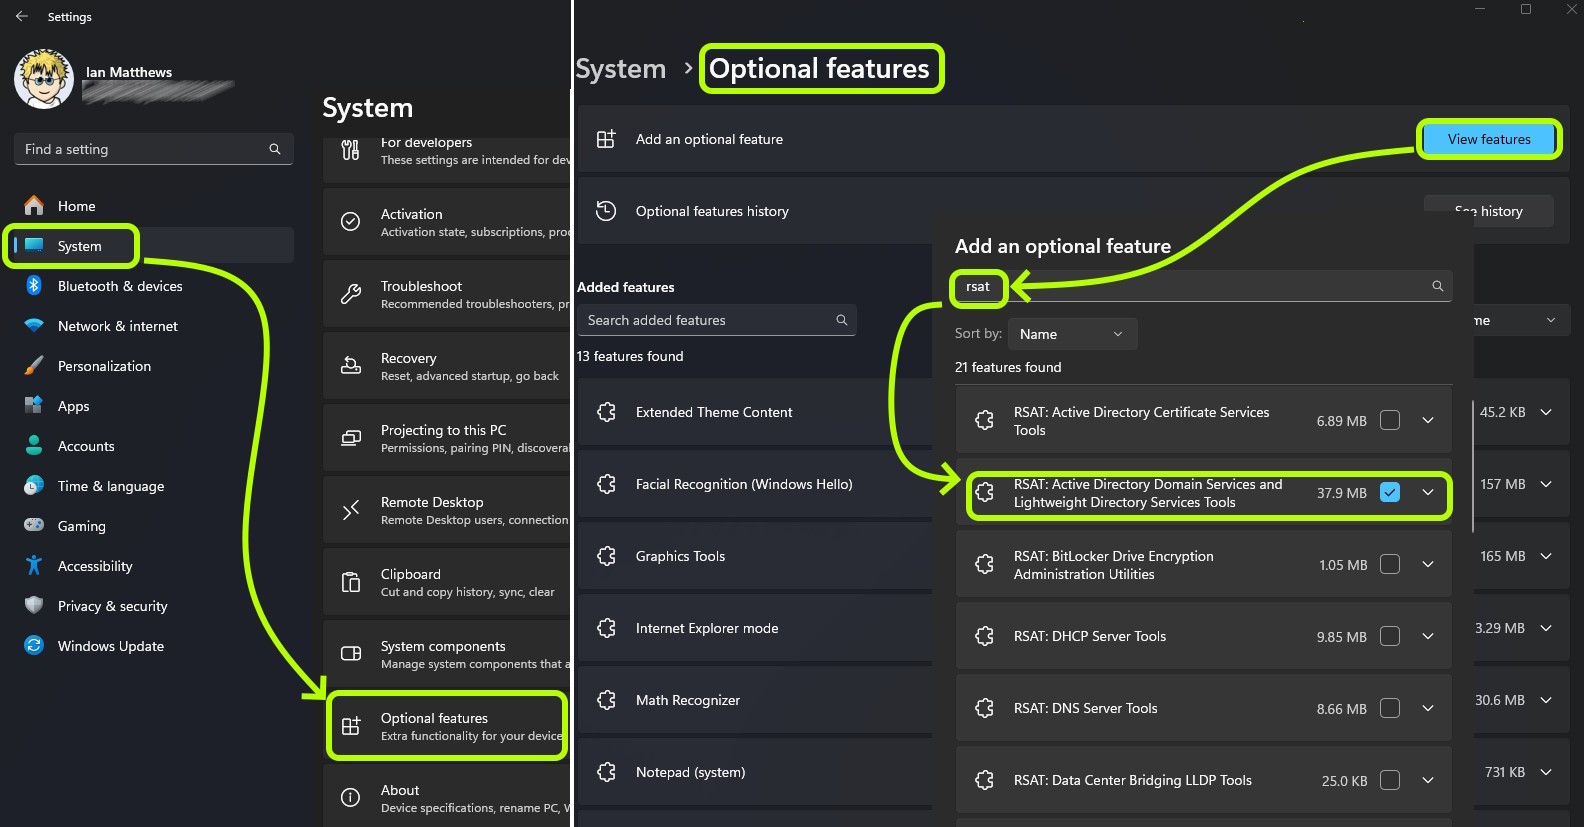Click System in the breadcrumb header

(621, 69)
